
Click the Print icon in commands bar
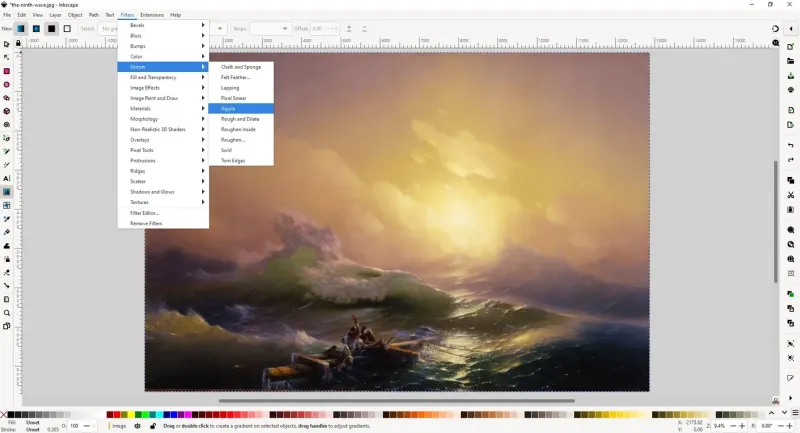pos(791,90)
